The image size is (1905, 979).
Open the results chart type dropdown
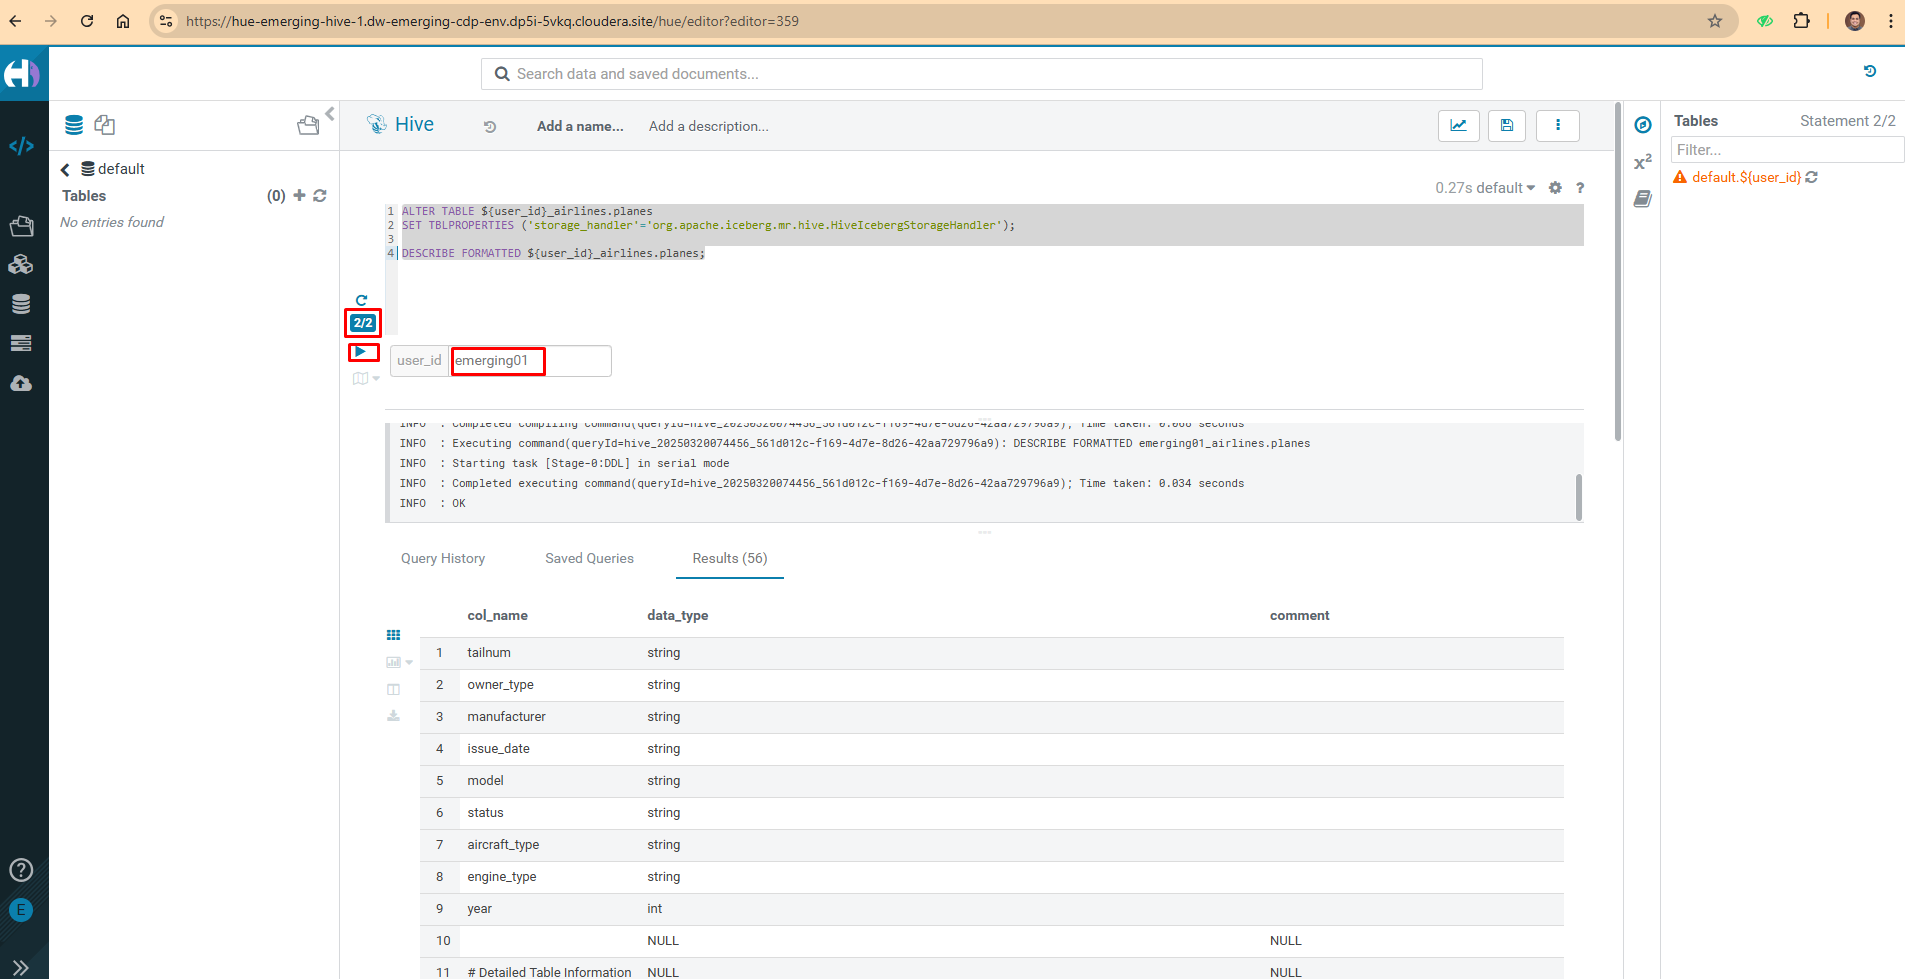(x=399, y=662)
